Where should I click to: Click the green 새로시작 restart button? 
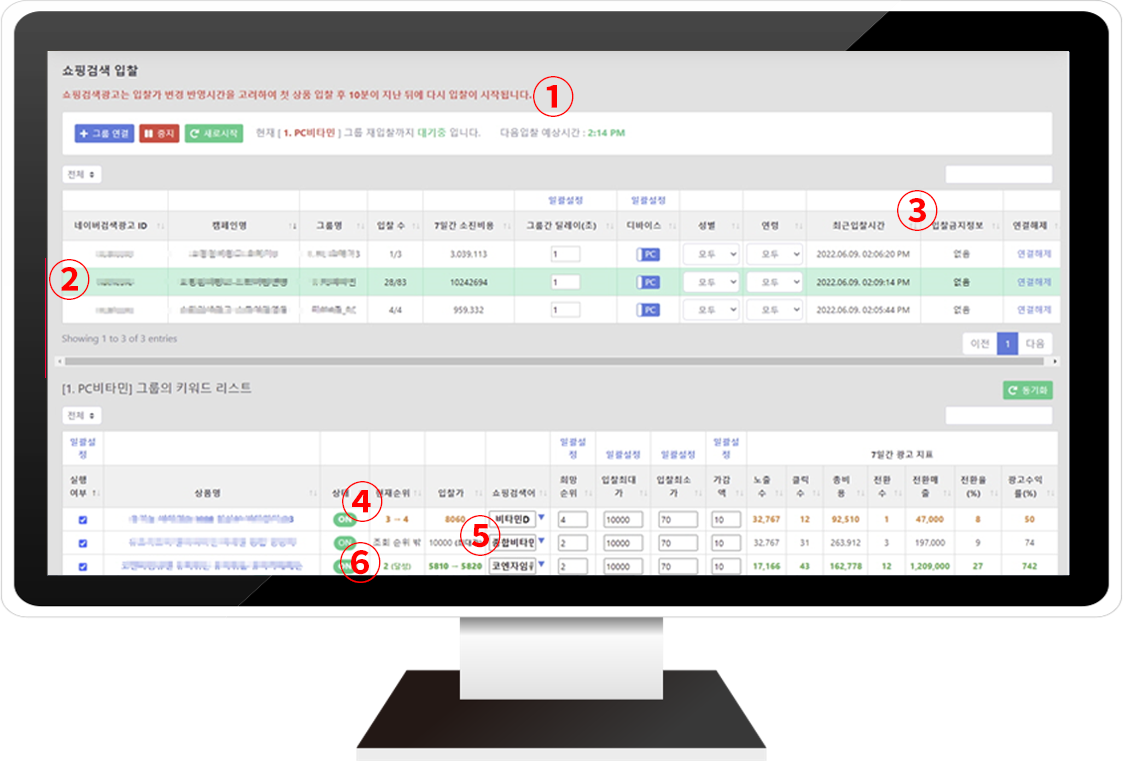pyautogui.click(x=213, y=133)
